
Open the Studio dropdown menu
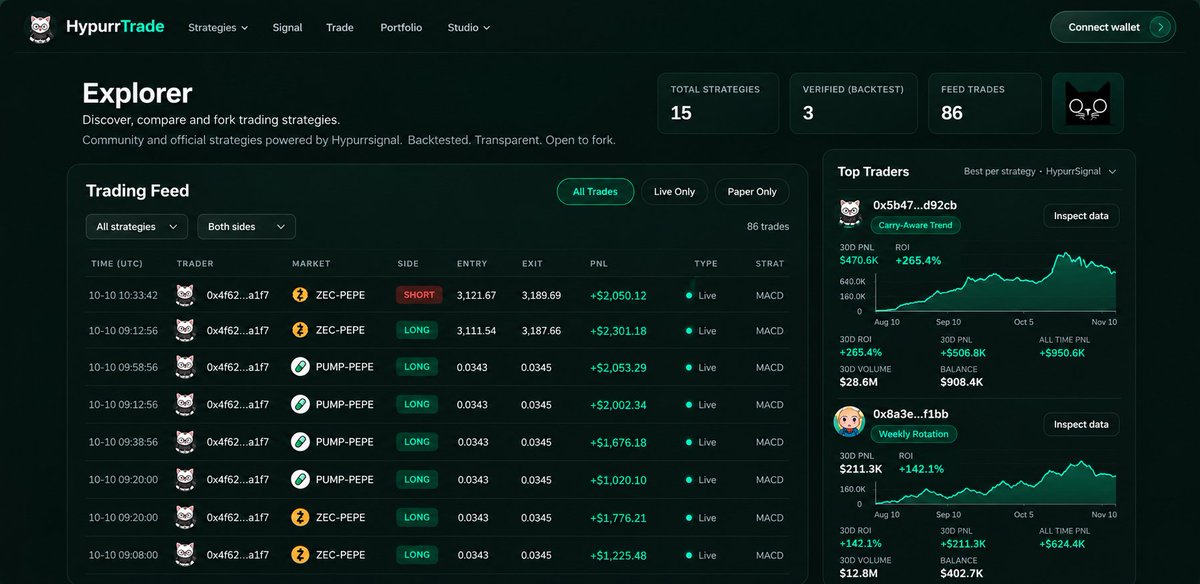469,28
